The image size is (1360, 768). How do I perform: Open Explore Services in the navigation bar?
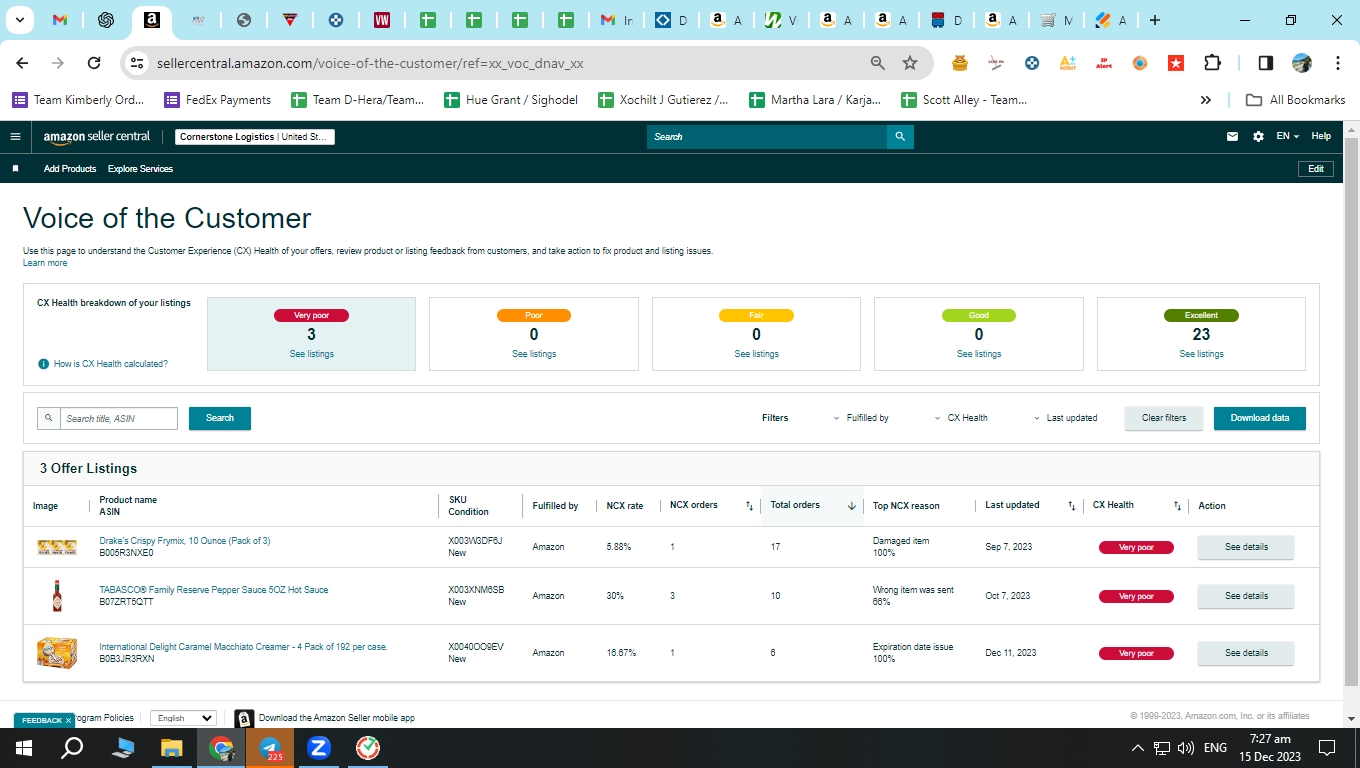(x=141, y=169)
